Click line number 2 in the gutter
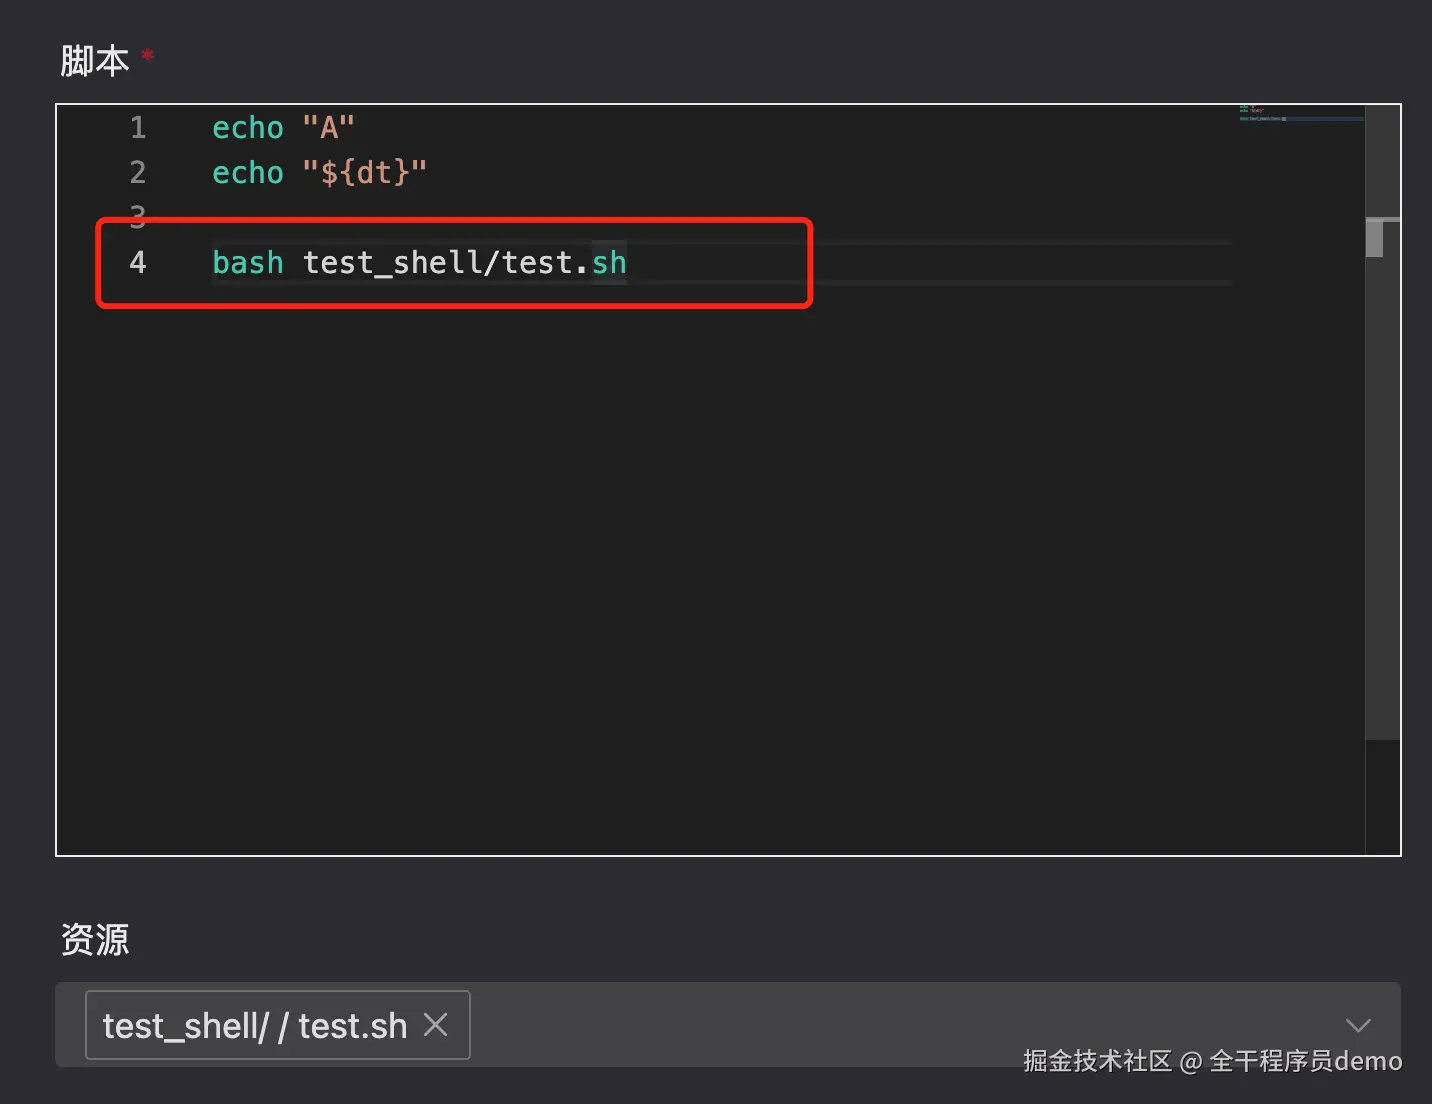This screenshot has width=1432, height=1104. (x=138, y=173)
